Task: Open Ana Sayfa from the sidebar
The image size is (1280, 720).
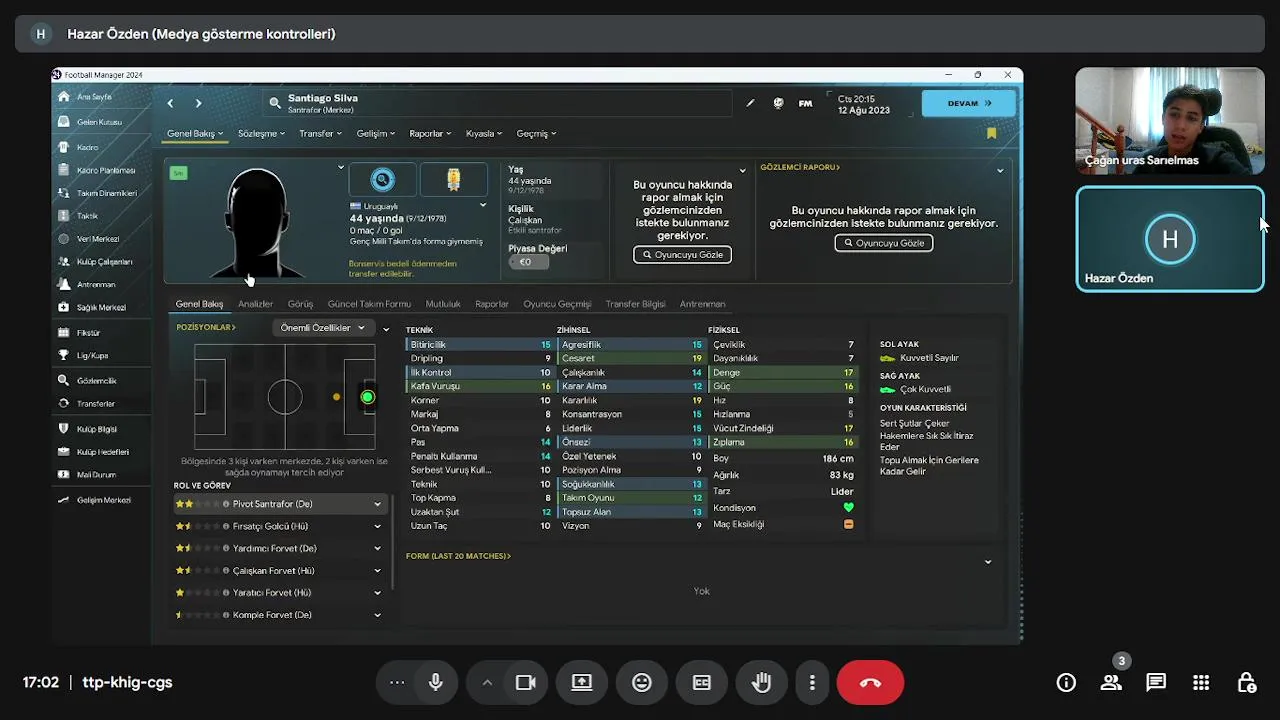Action: pyautogui.click(x=95, y=97)
